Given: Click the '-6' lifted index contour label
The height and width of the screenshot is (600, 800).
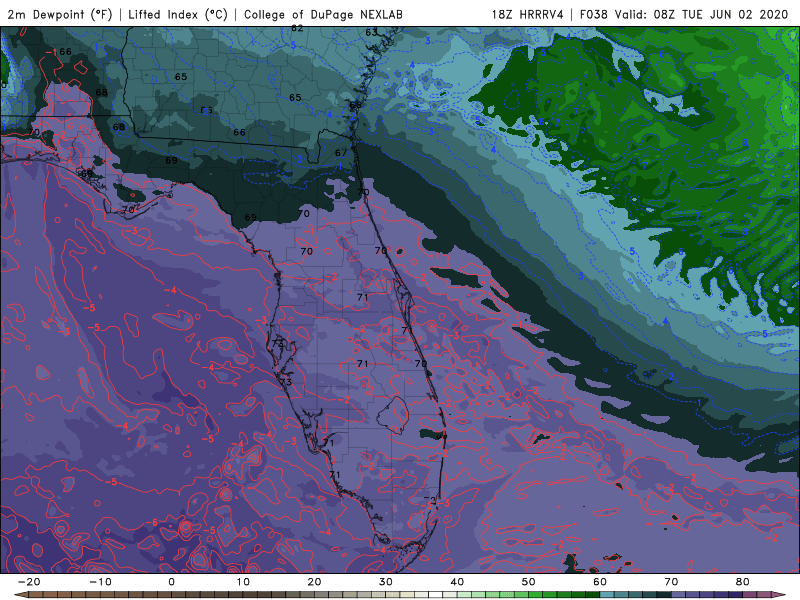Looking at the screenshot, I should pos(153,522).
